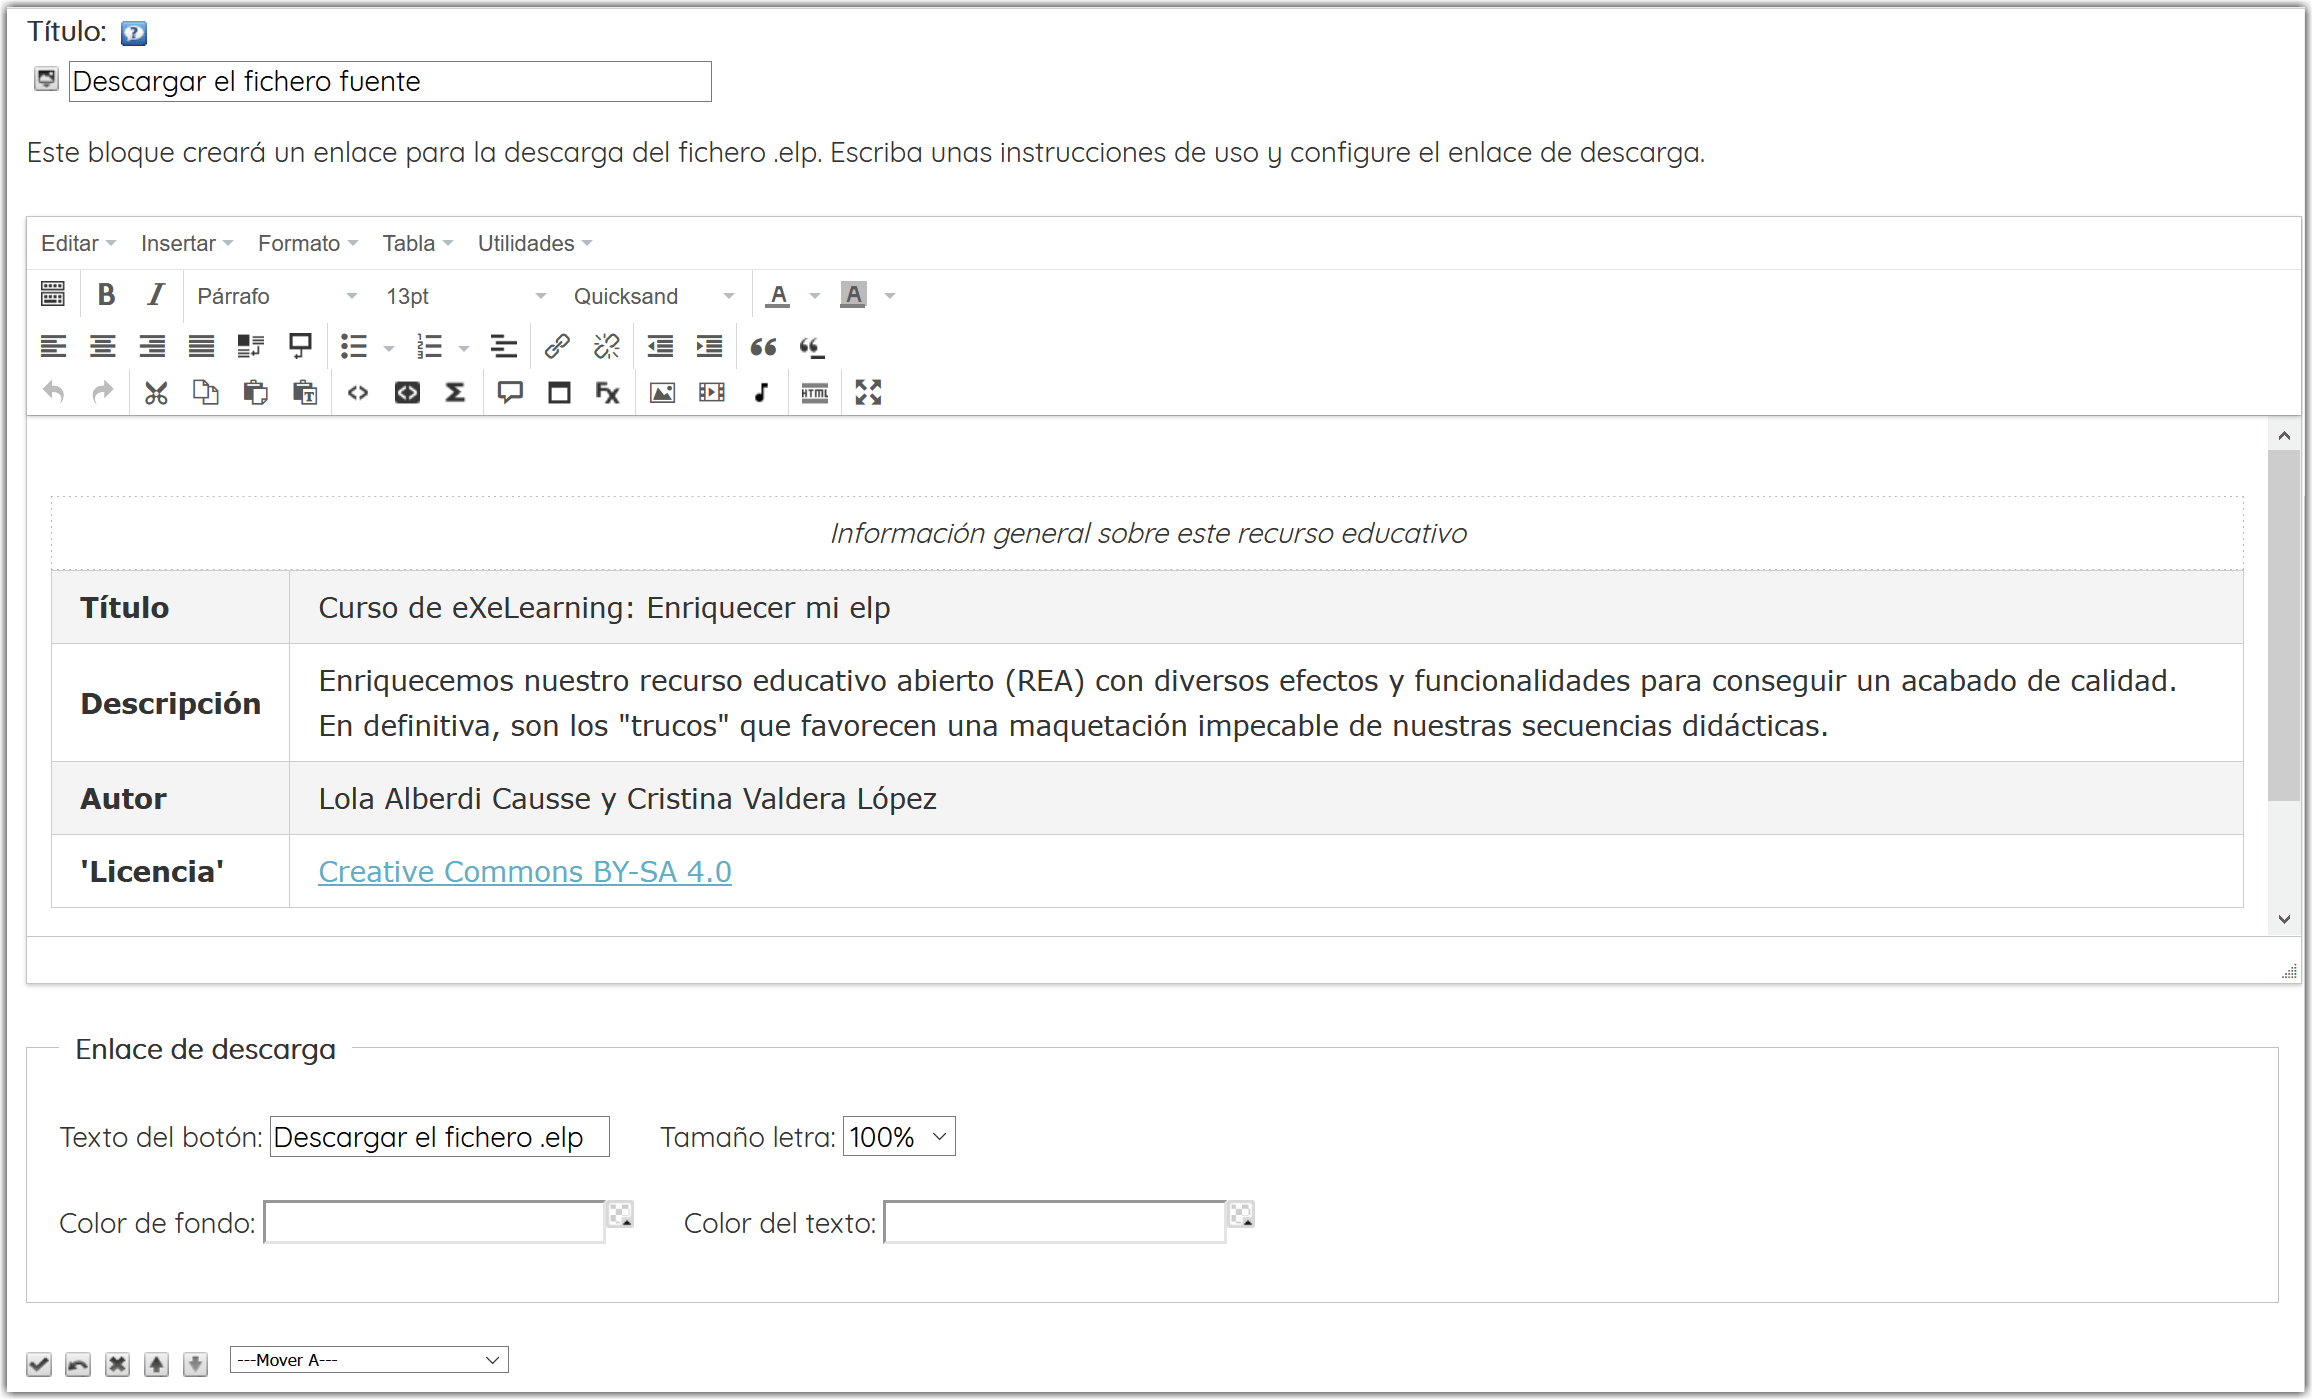Expand the Tamaño letra 100% dropdown

898,1137
